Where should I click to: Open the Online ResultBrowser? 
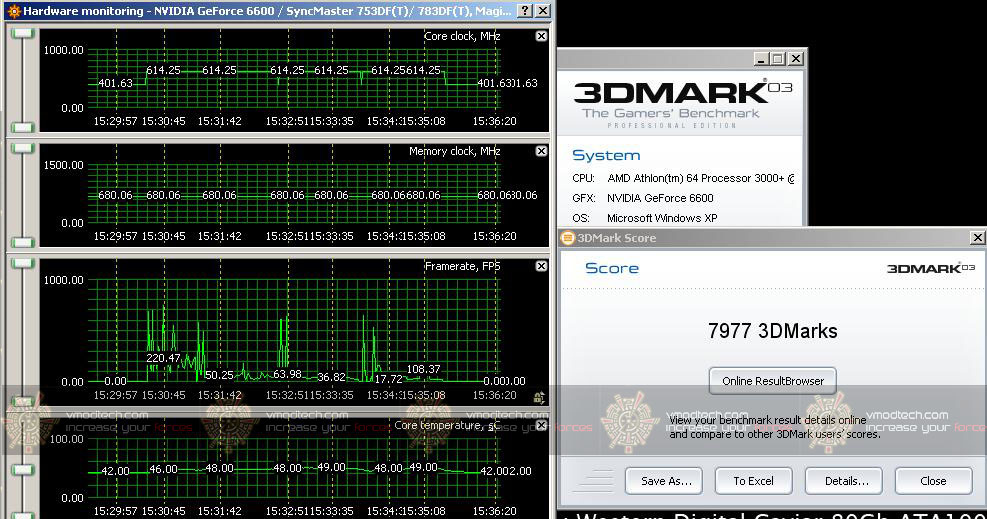[772, 381]
